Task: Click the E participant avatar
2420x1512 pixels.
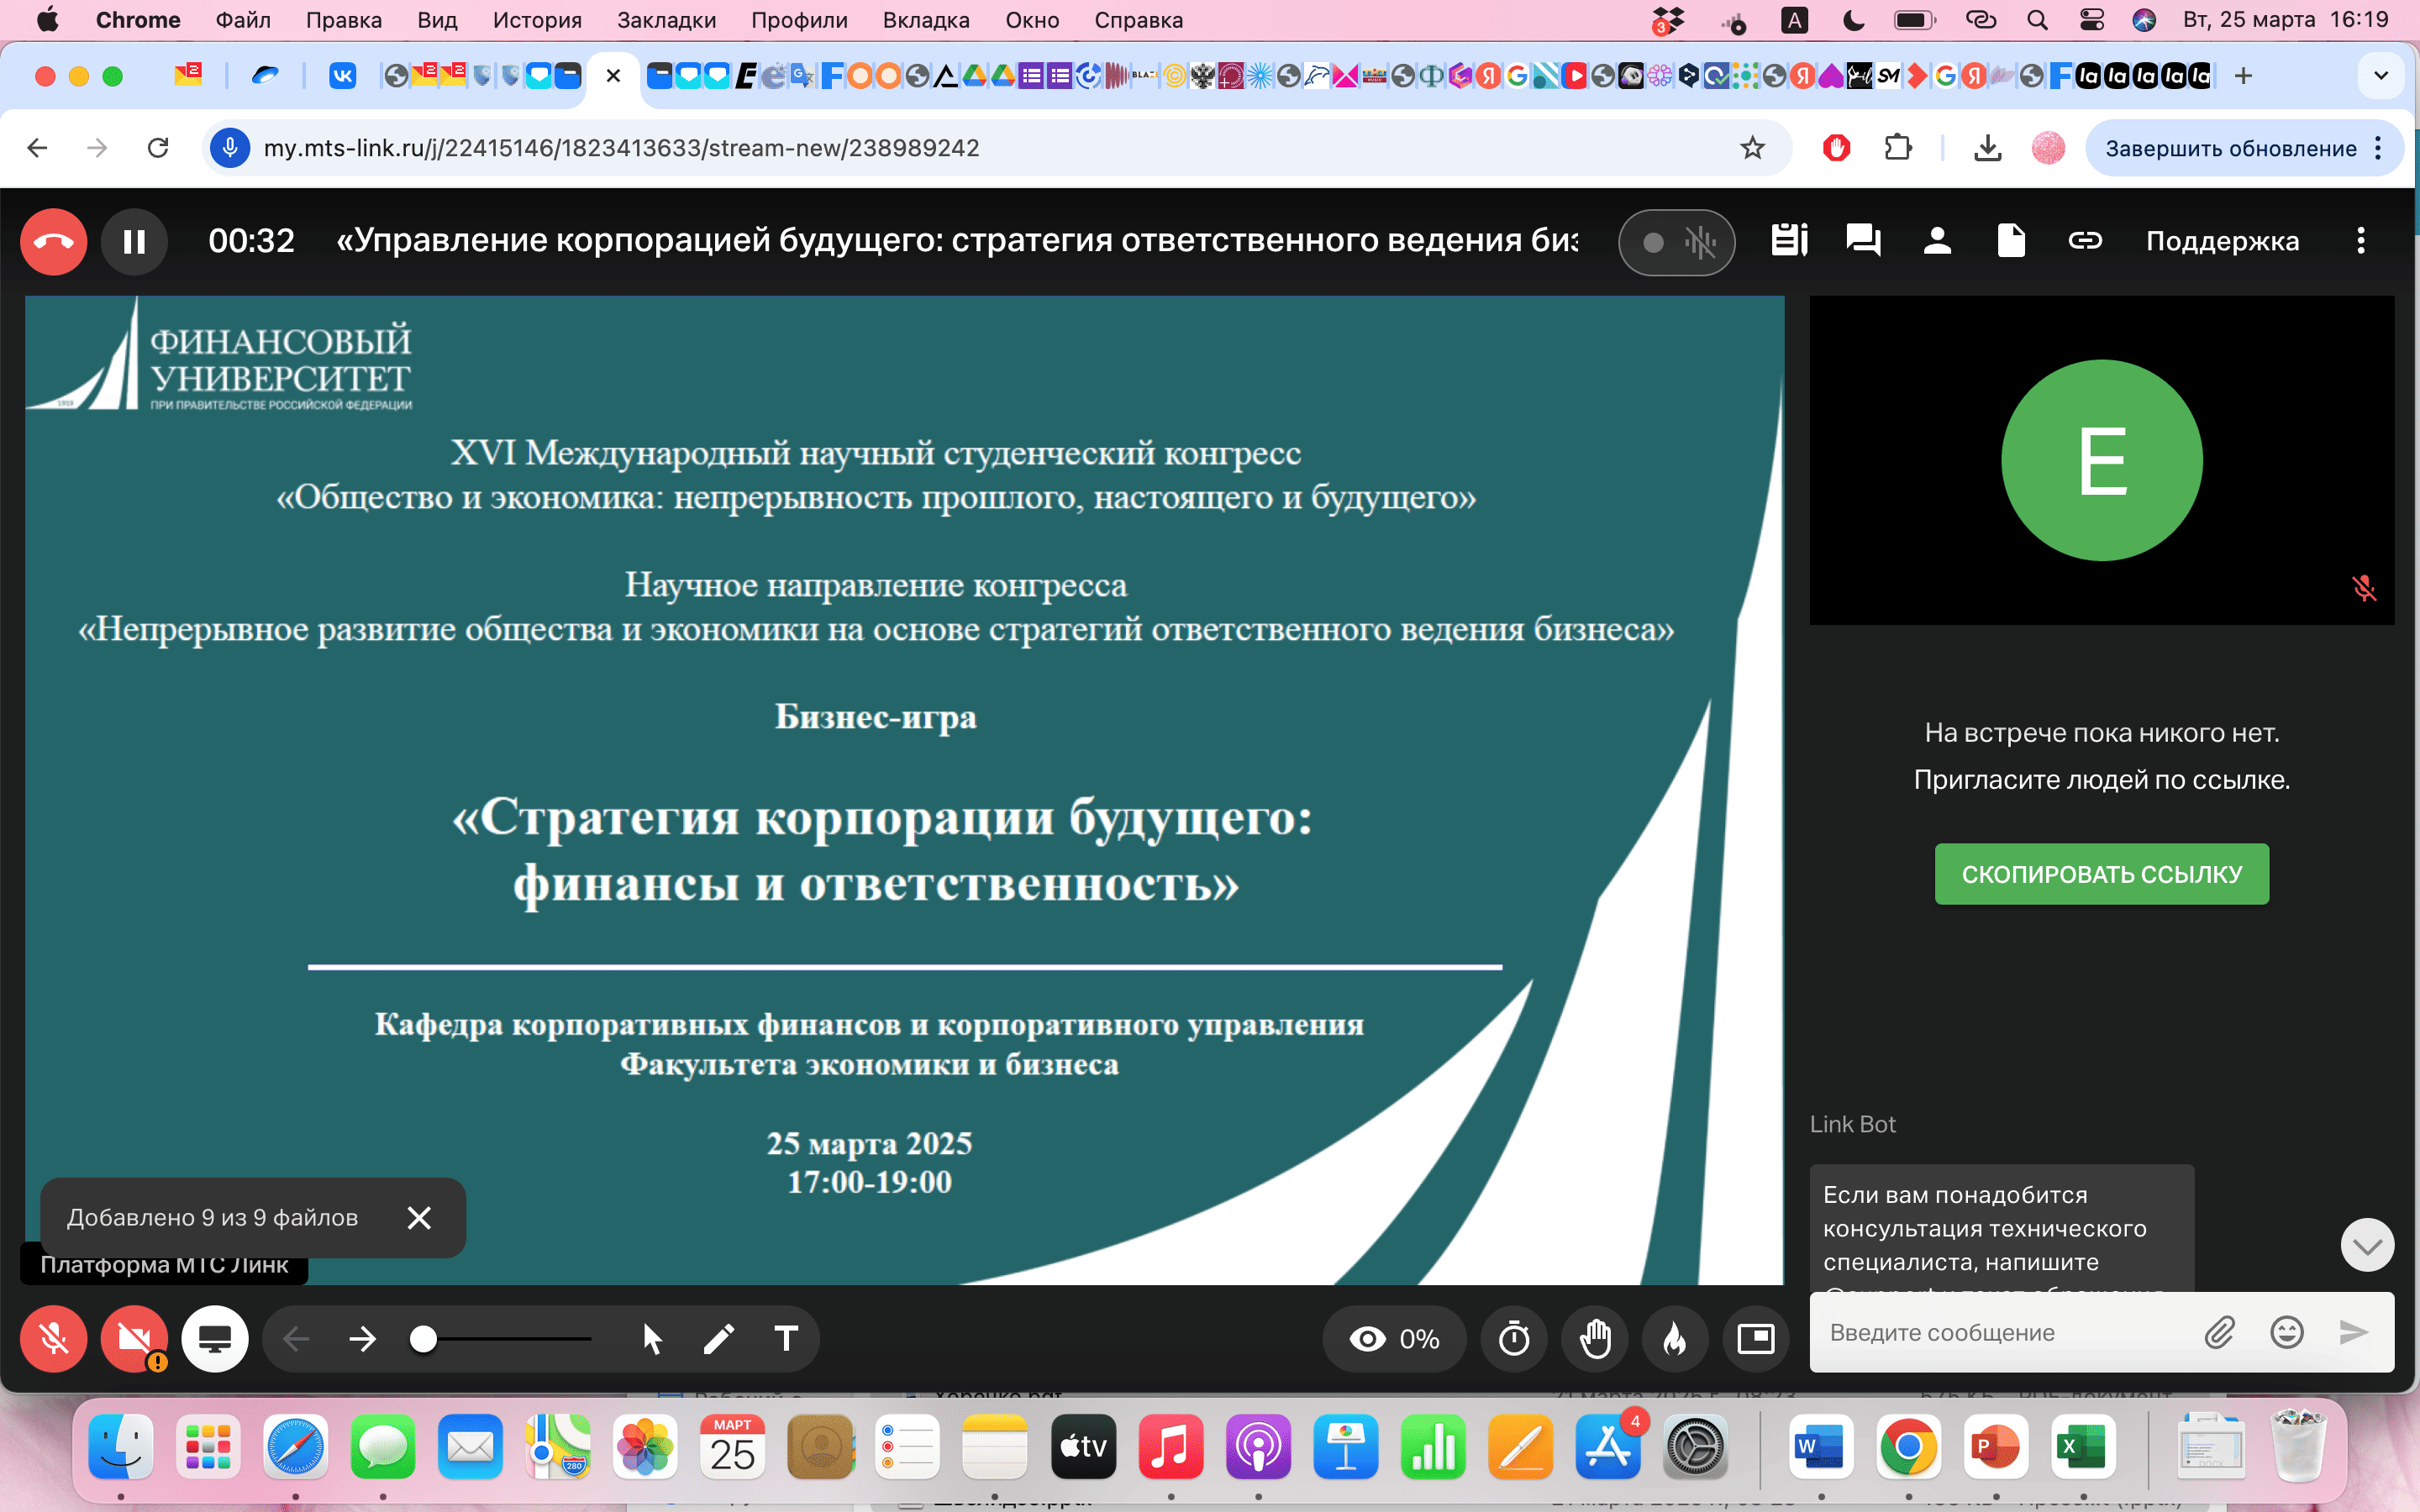Action: point(2102,460)
